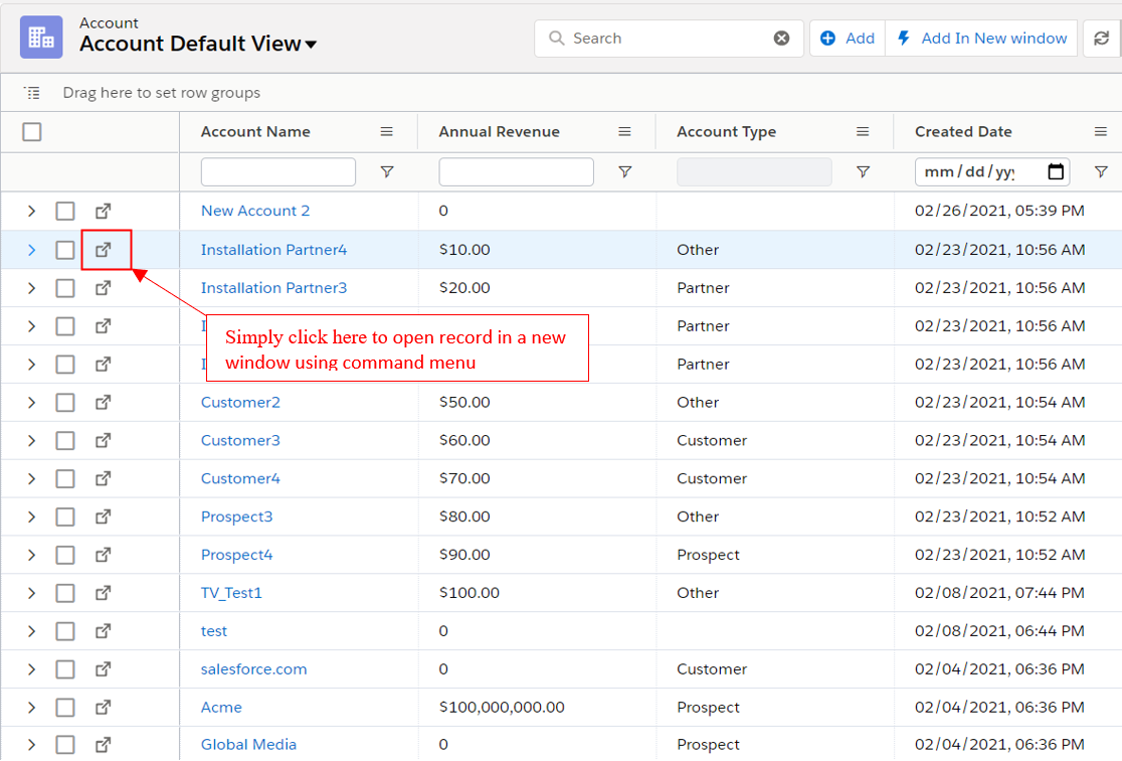Screen dimensions: 1122x761
Task: Click the Add button
Action: coord(847,38)
